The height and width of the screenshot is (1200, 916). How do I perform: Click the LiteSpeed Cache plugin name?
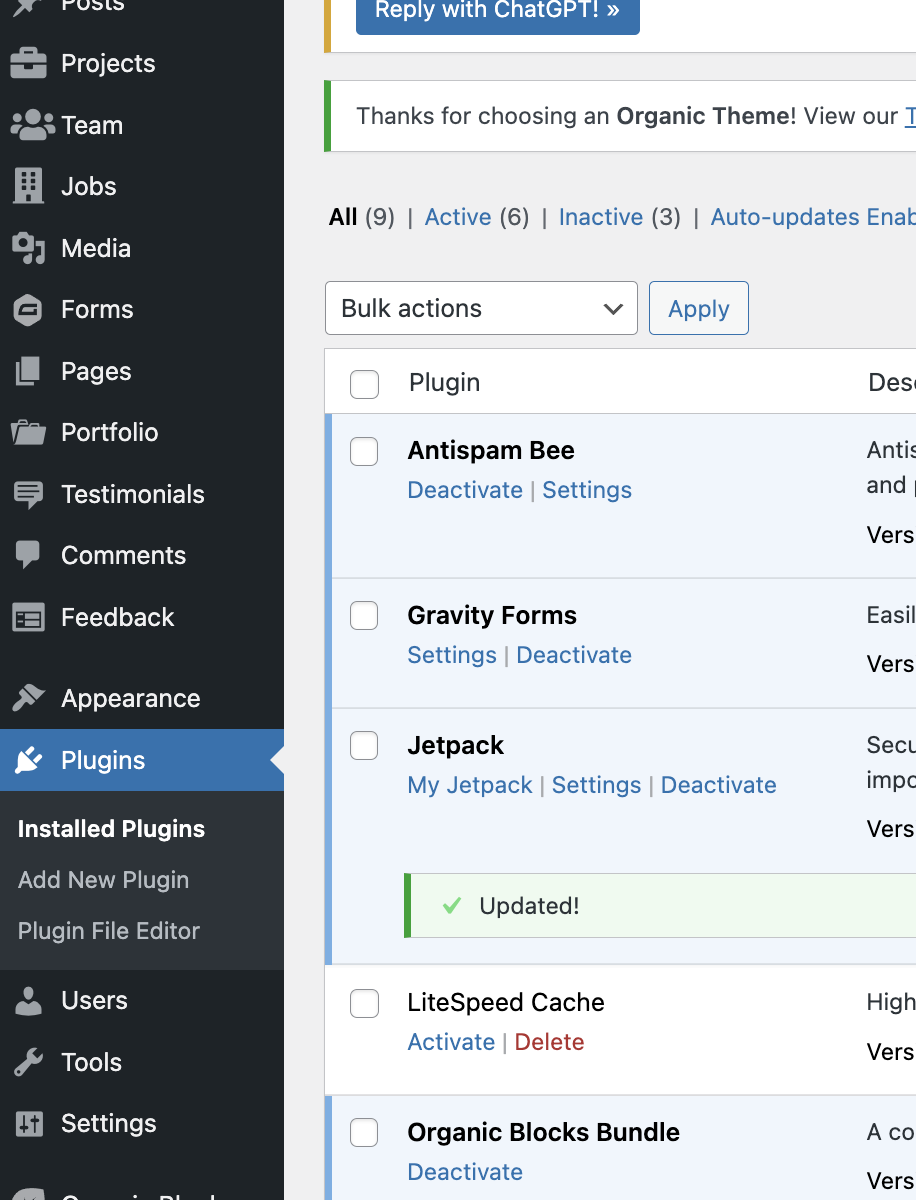(x=506, y=1003)
